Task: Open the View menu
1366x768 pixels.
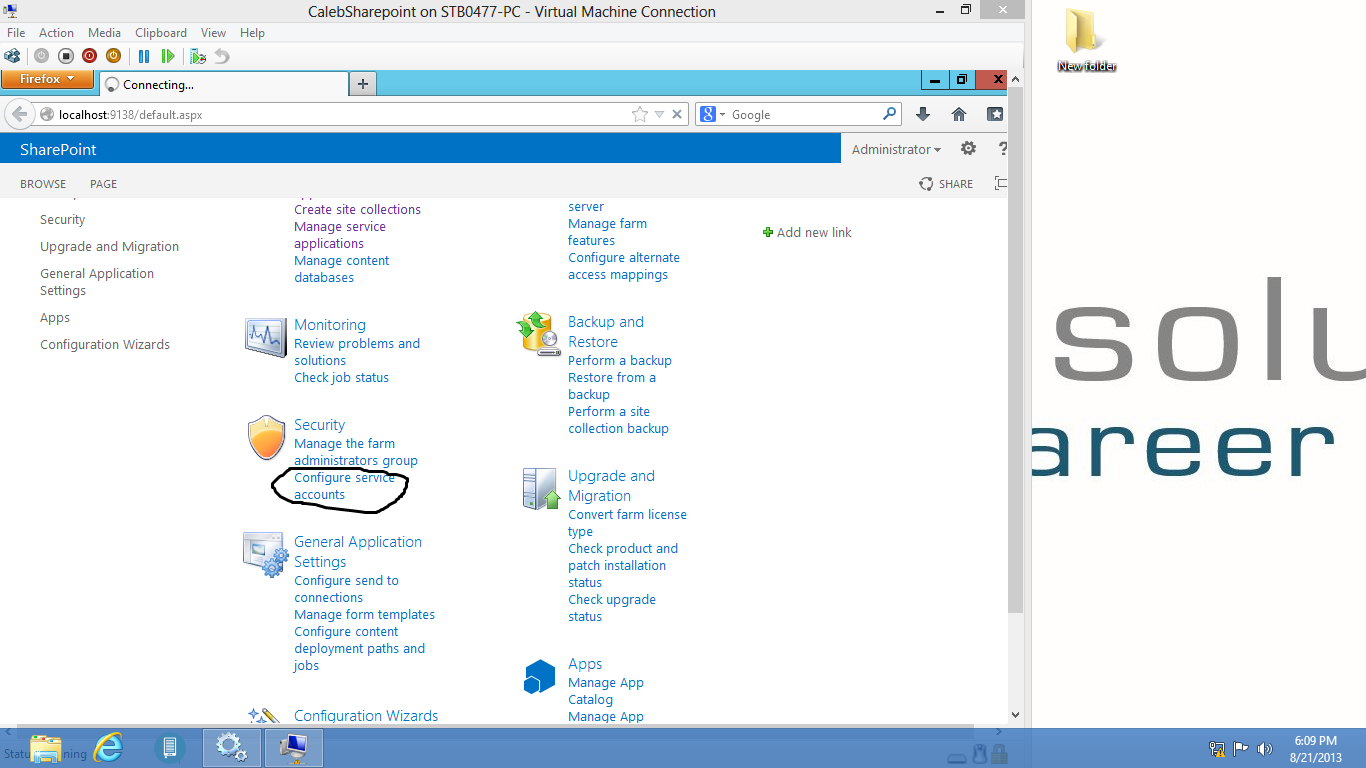Action: (x=213, y=33)
